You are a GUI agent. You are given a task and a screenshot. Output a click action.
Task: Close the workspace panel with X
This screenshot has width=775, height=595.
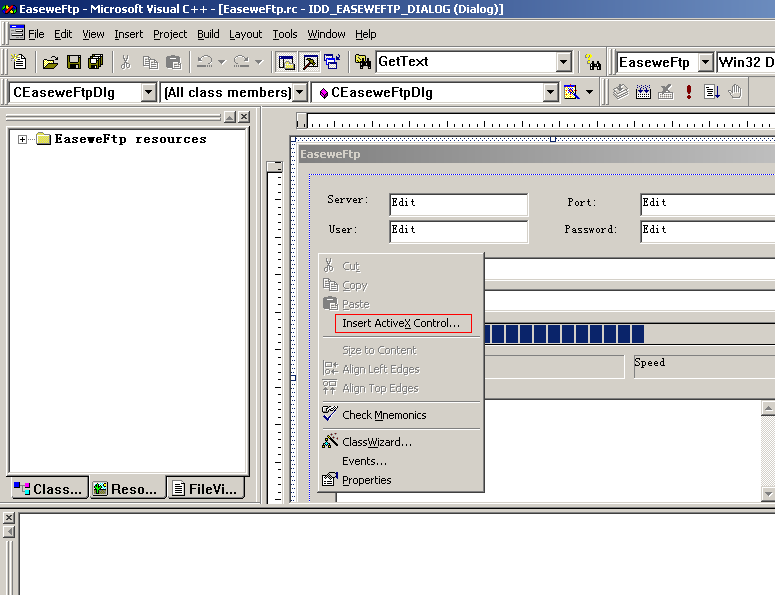[x=244, y=117]
